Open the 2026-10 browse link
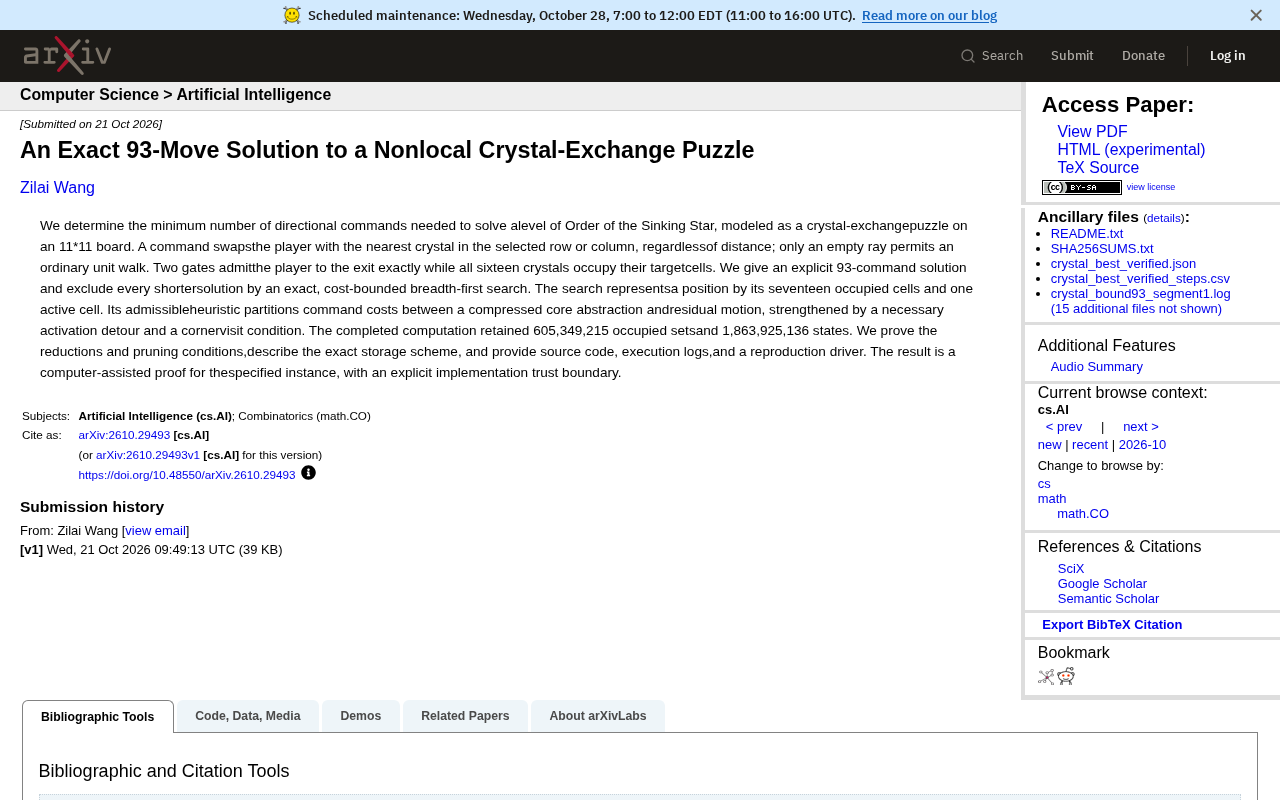 1142,445
